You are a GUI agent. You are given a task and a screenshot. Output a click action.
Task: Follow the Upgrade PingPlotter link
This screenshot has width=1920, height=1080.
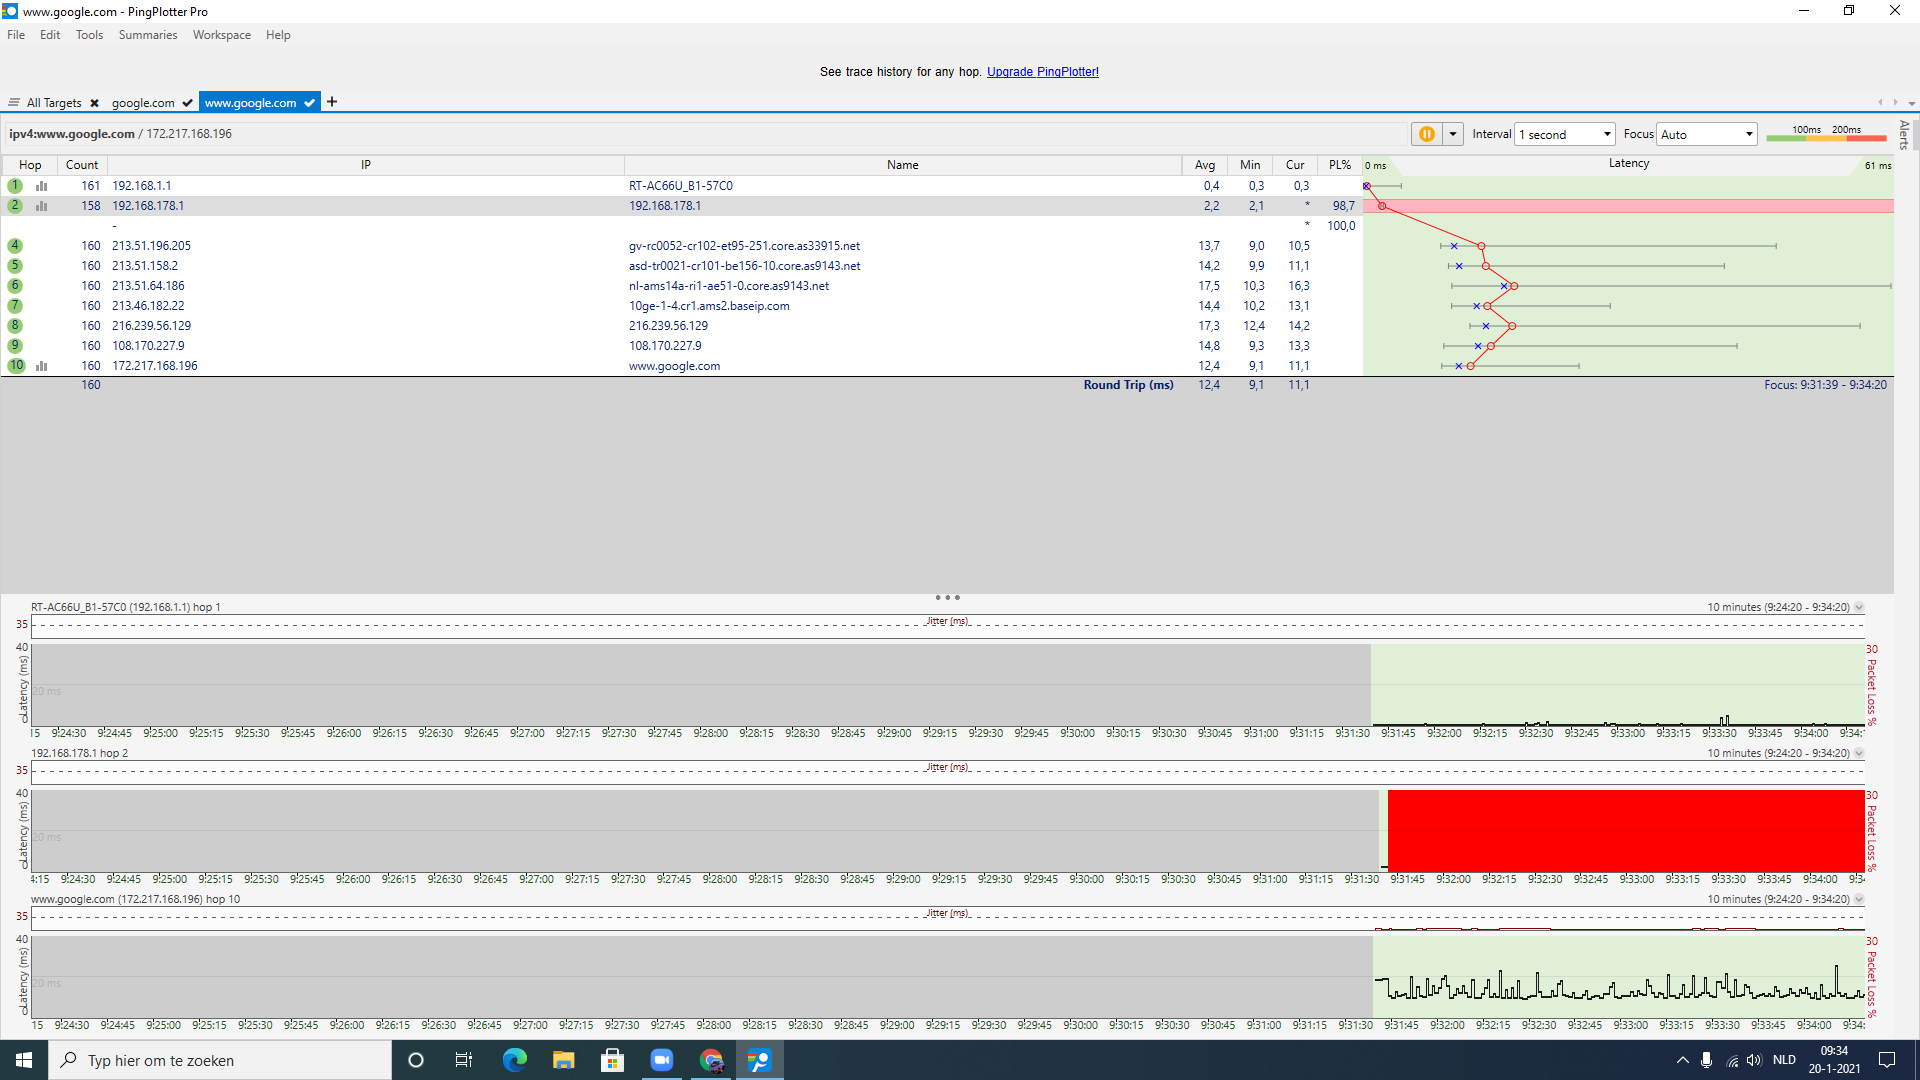coord(1043,72)
